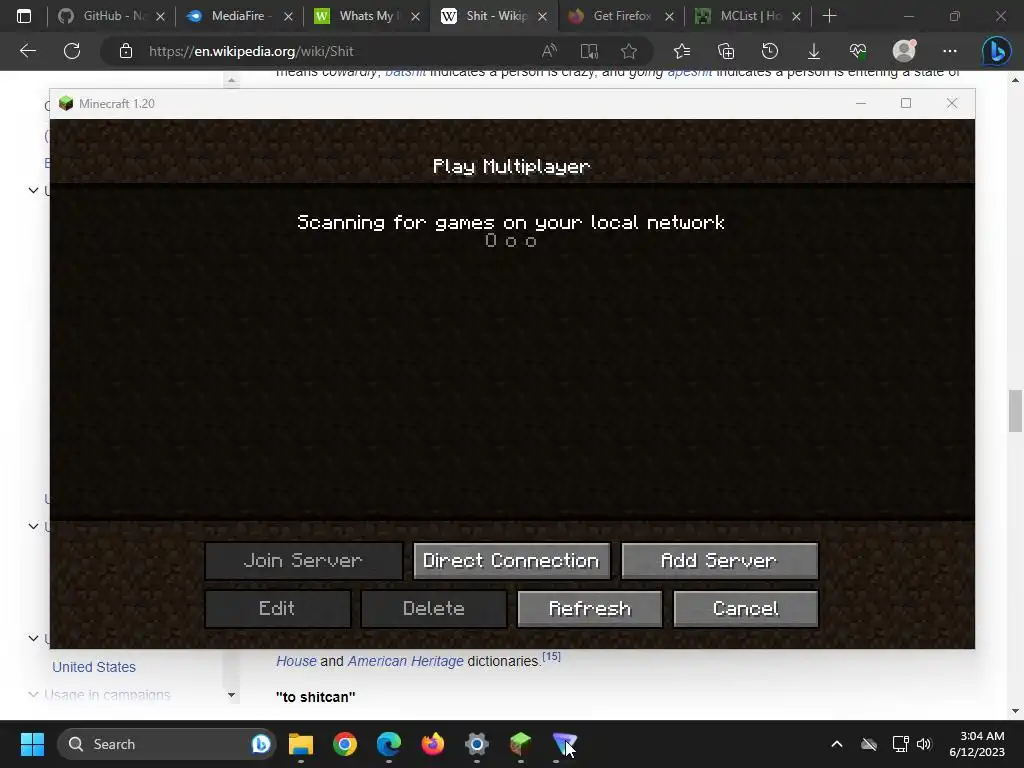Click the taskbar Search box

pos(167,744)
